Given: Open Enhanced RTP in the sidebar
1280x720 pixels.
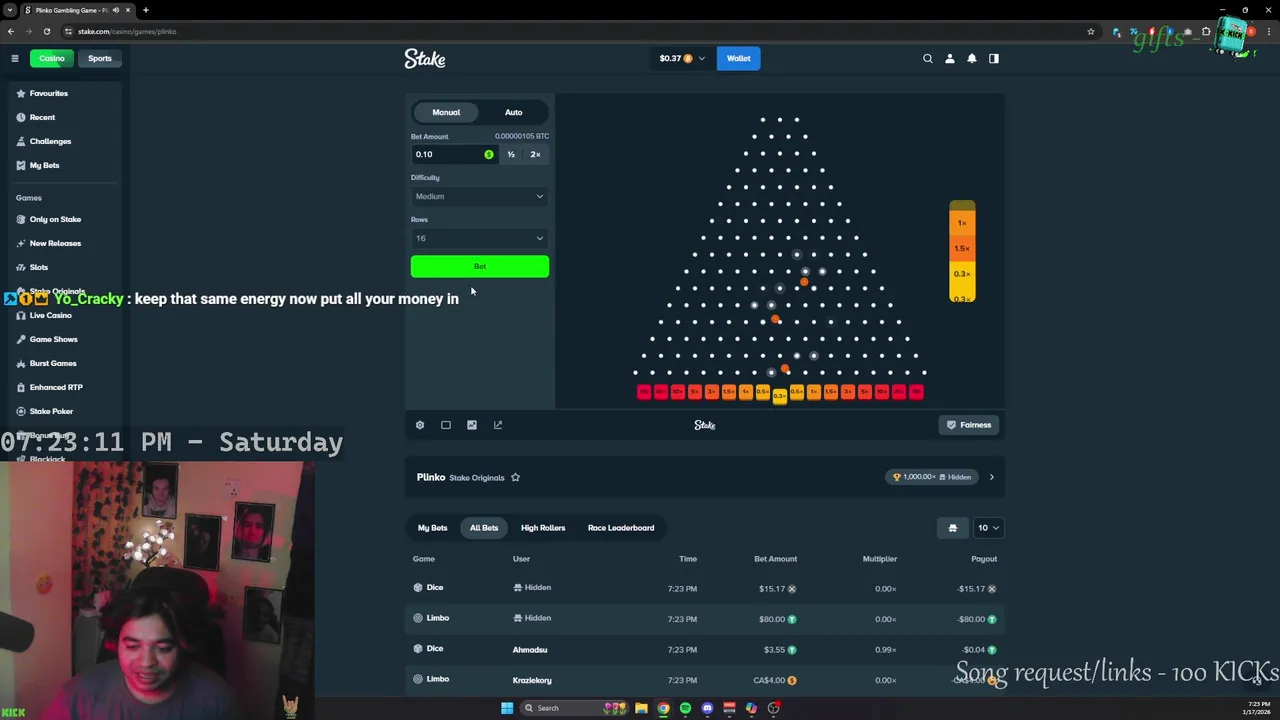Looking at the screenshot, I should (x=56, y=387).
